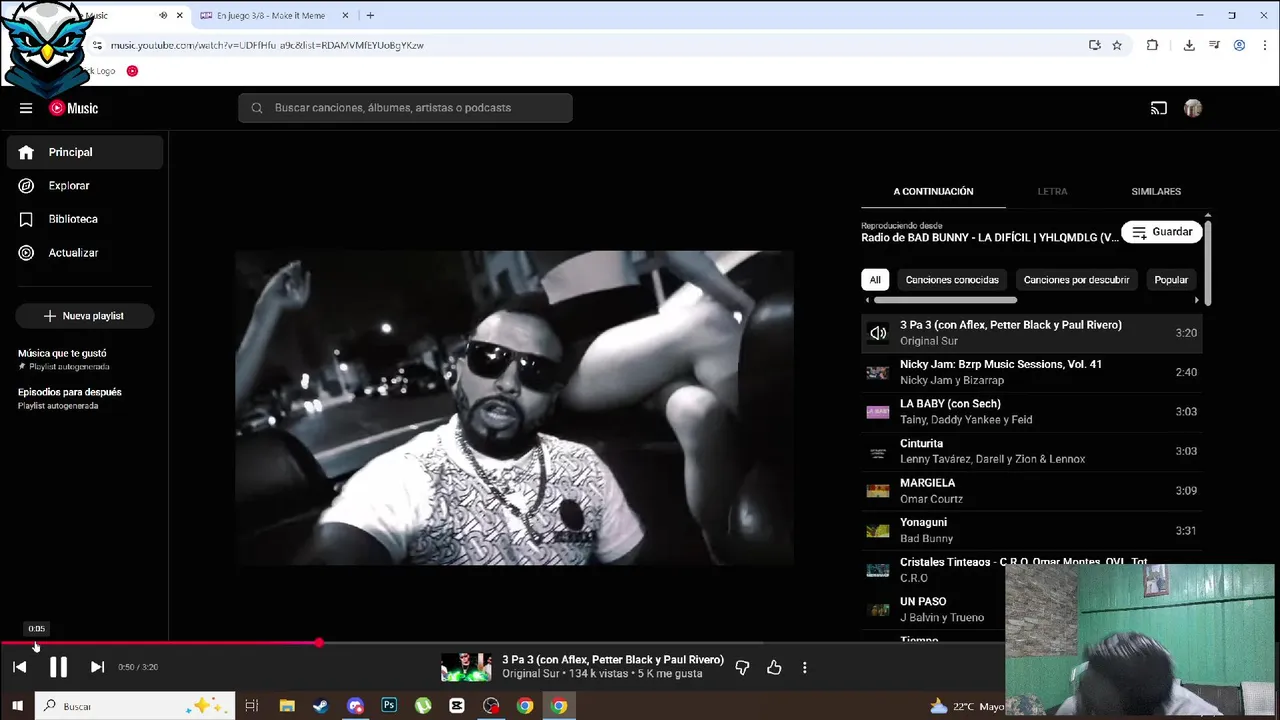Click the MARGIELA song thumbnail
This screenshot has height=720, width=1280.
pos(878,491)
